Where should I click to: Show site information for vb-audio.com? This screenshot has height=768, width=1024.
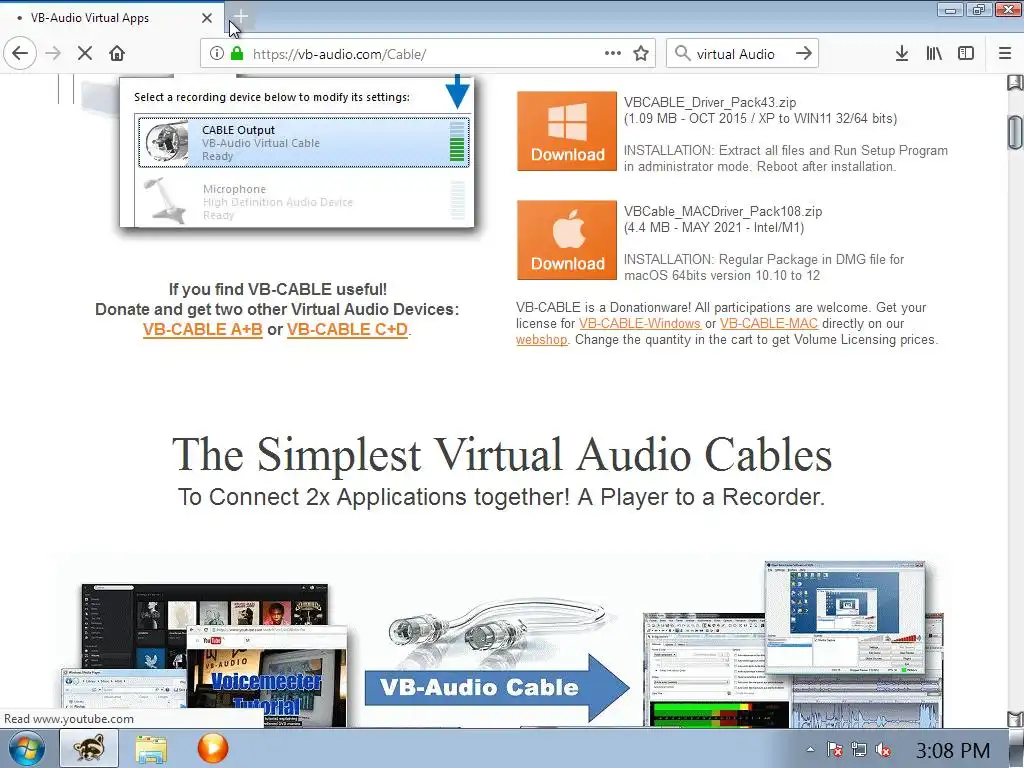(216, 54)
